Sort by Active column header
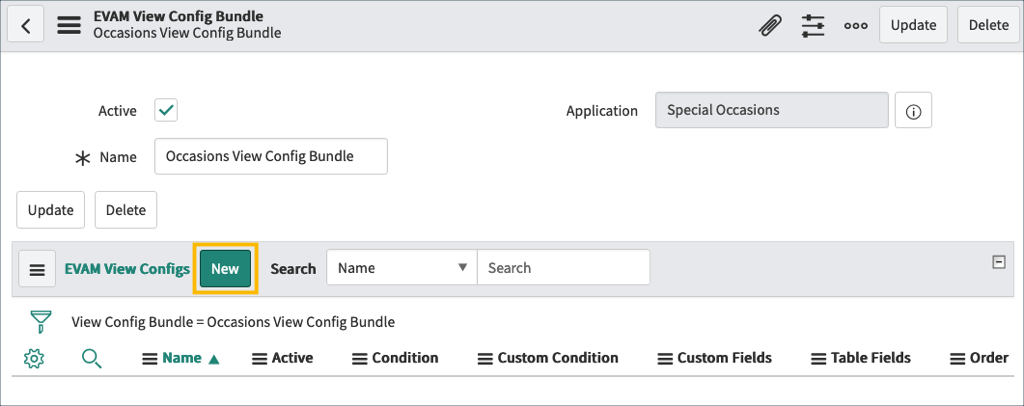This screenshot has width=1024, height=406. tap(293, 358)
